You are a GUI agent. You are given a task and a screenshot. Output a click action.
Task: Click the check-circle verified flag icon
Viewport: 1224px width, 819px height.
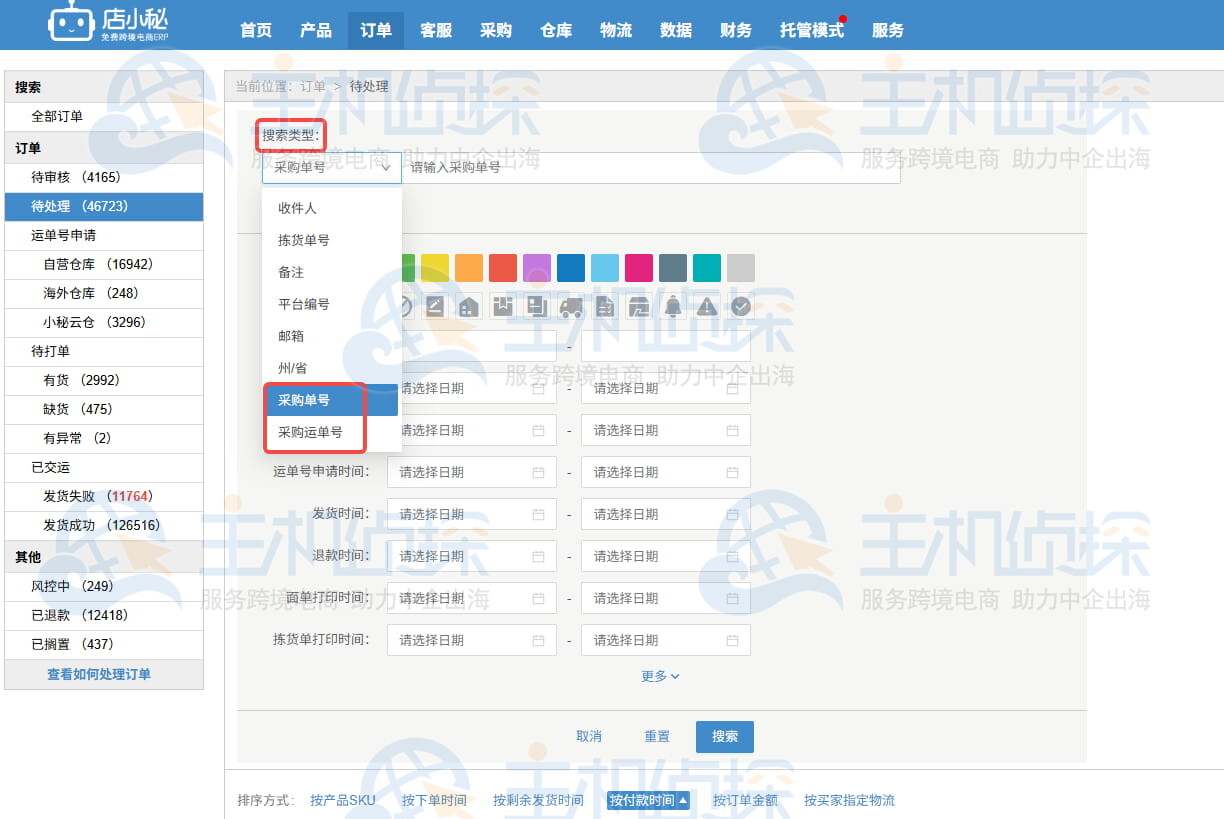pos(740,307)
